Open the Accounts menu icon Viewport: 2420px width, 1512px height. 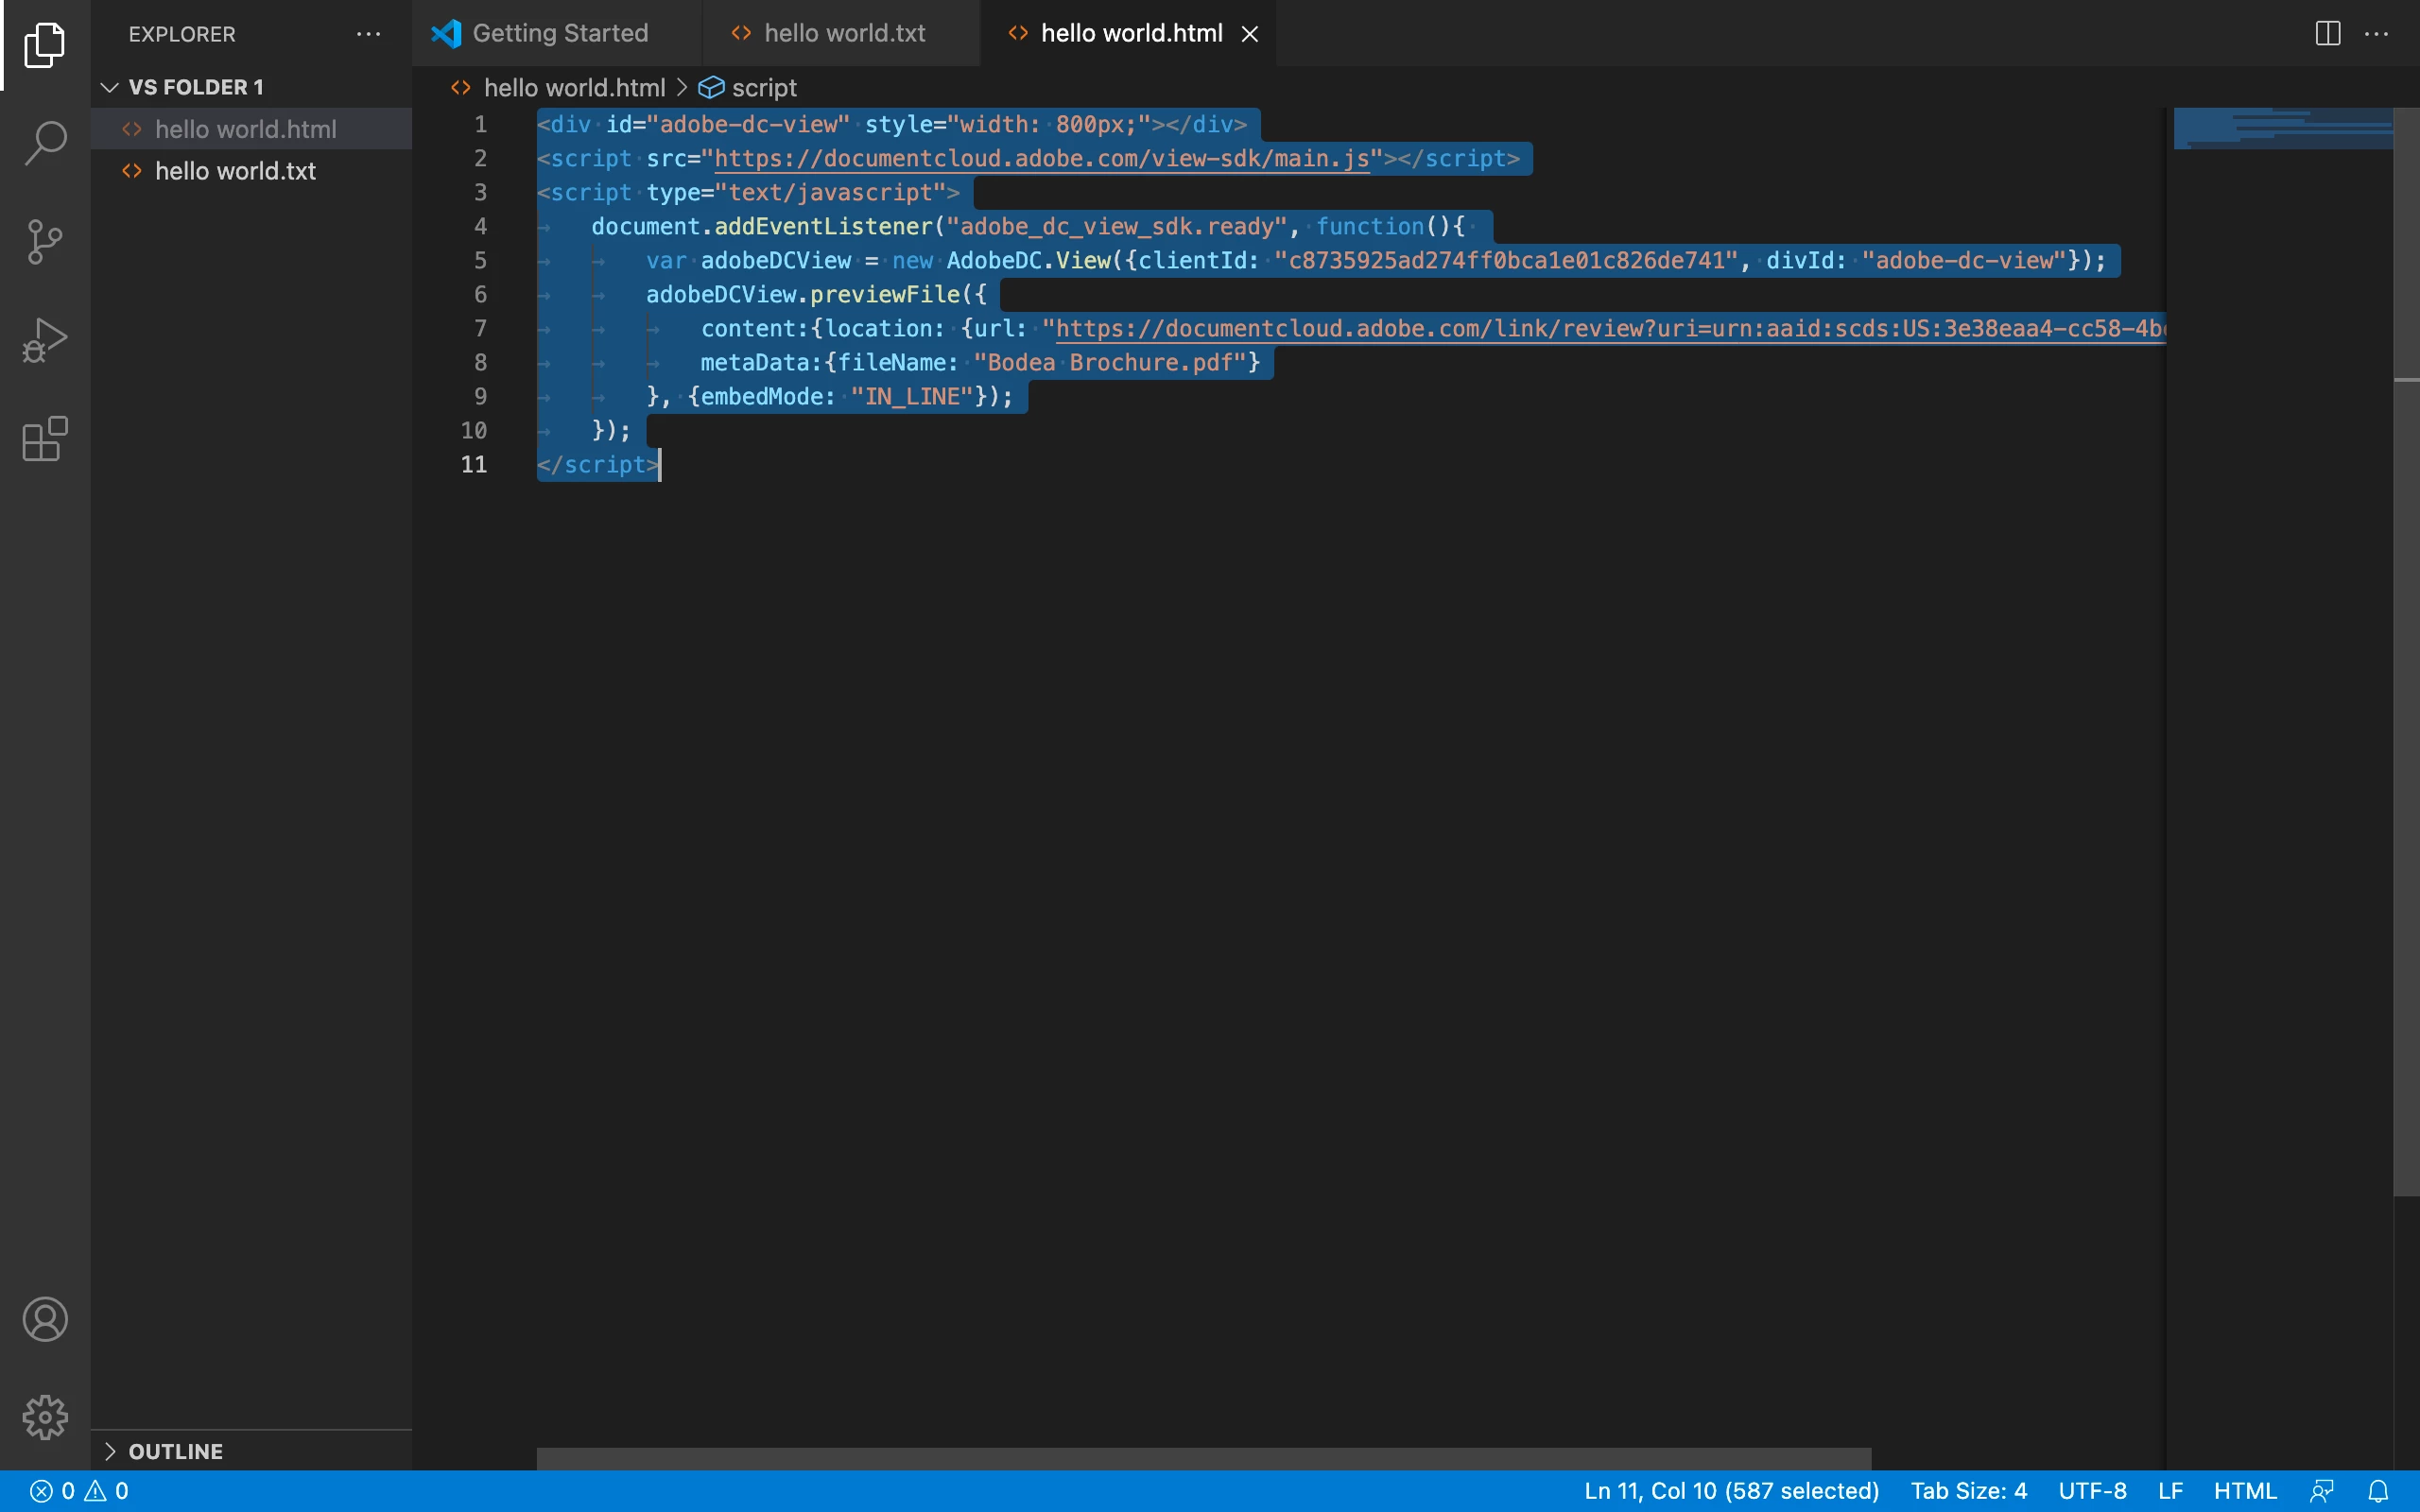45,1319
